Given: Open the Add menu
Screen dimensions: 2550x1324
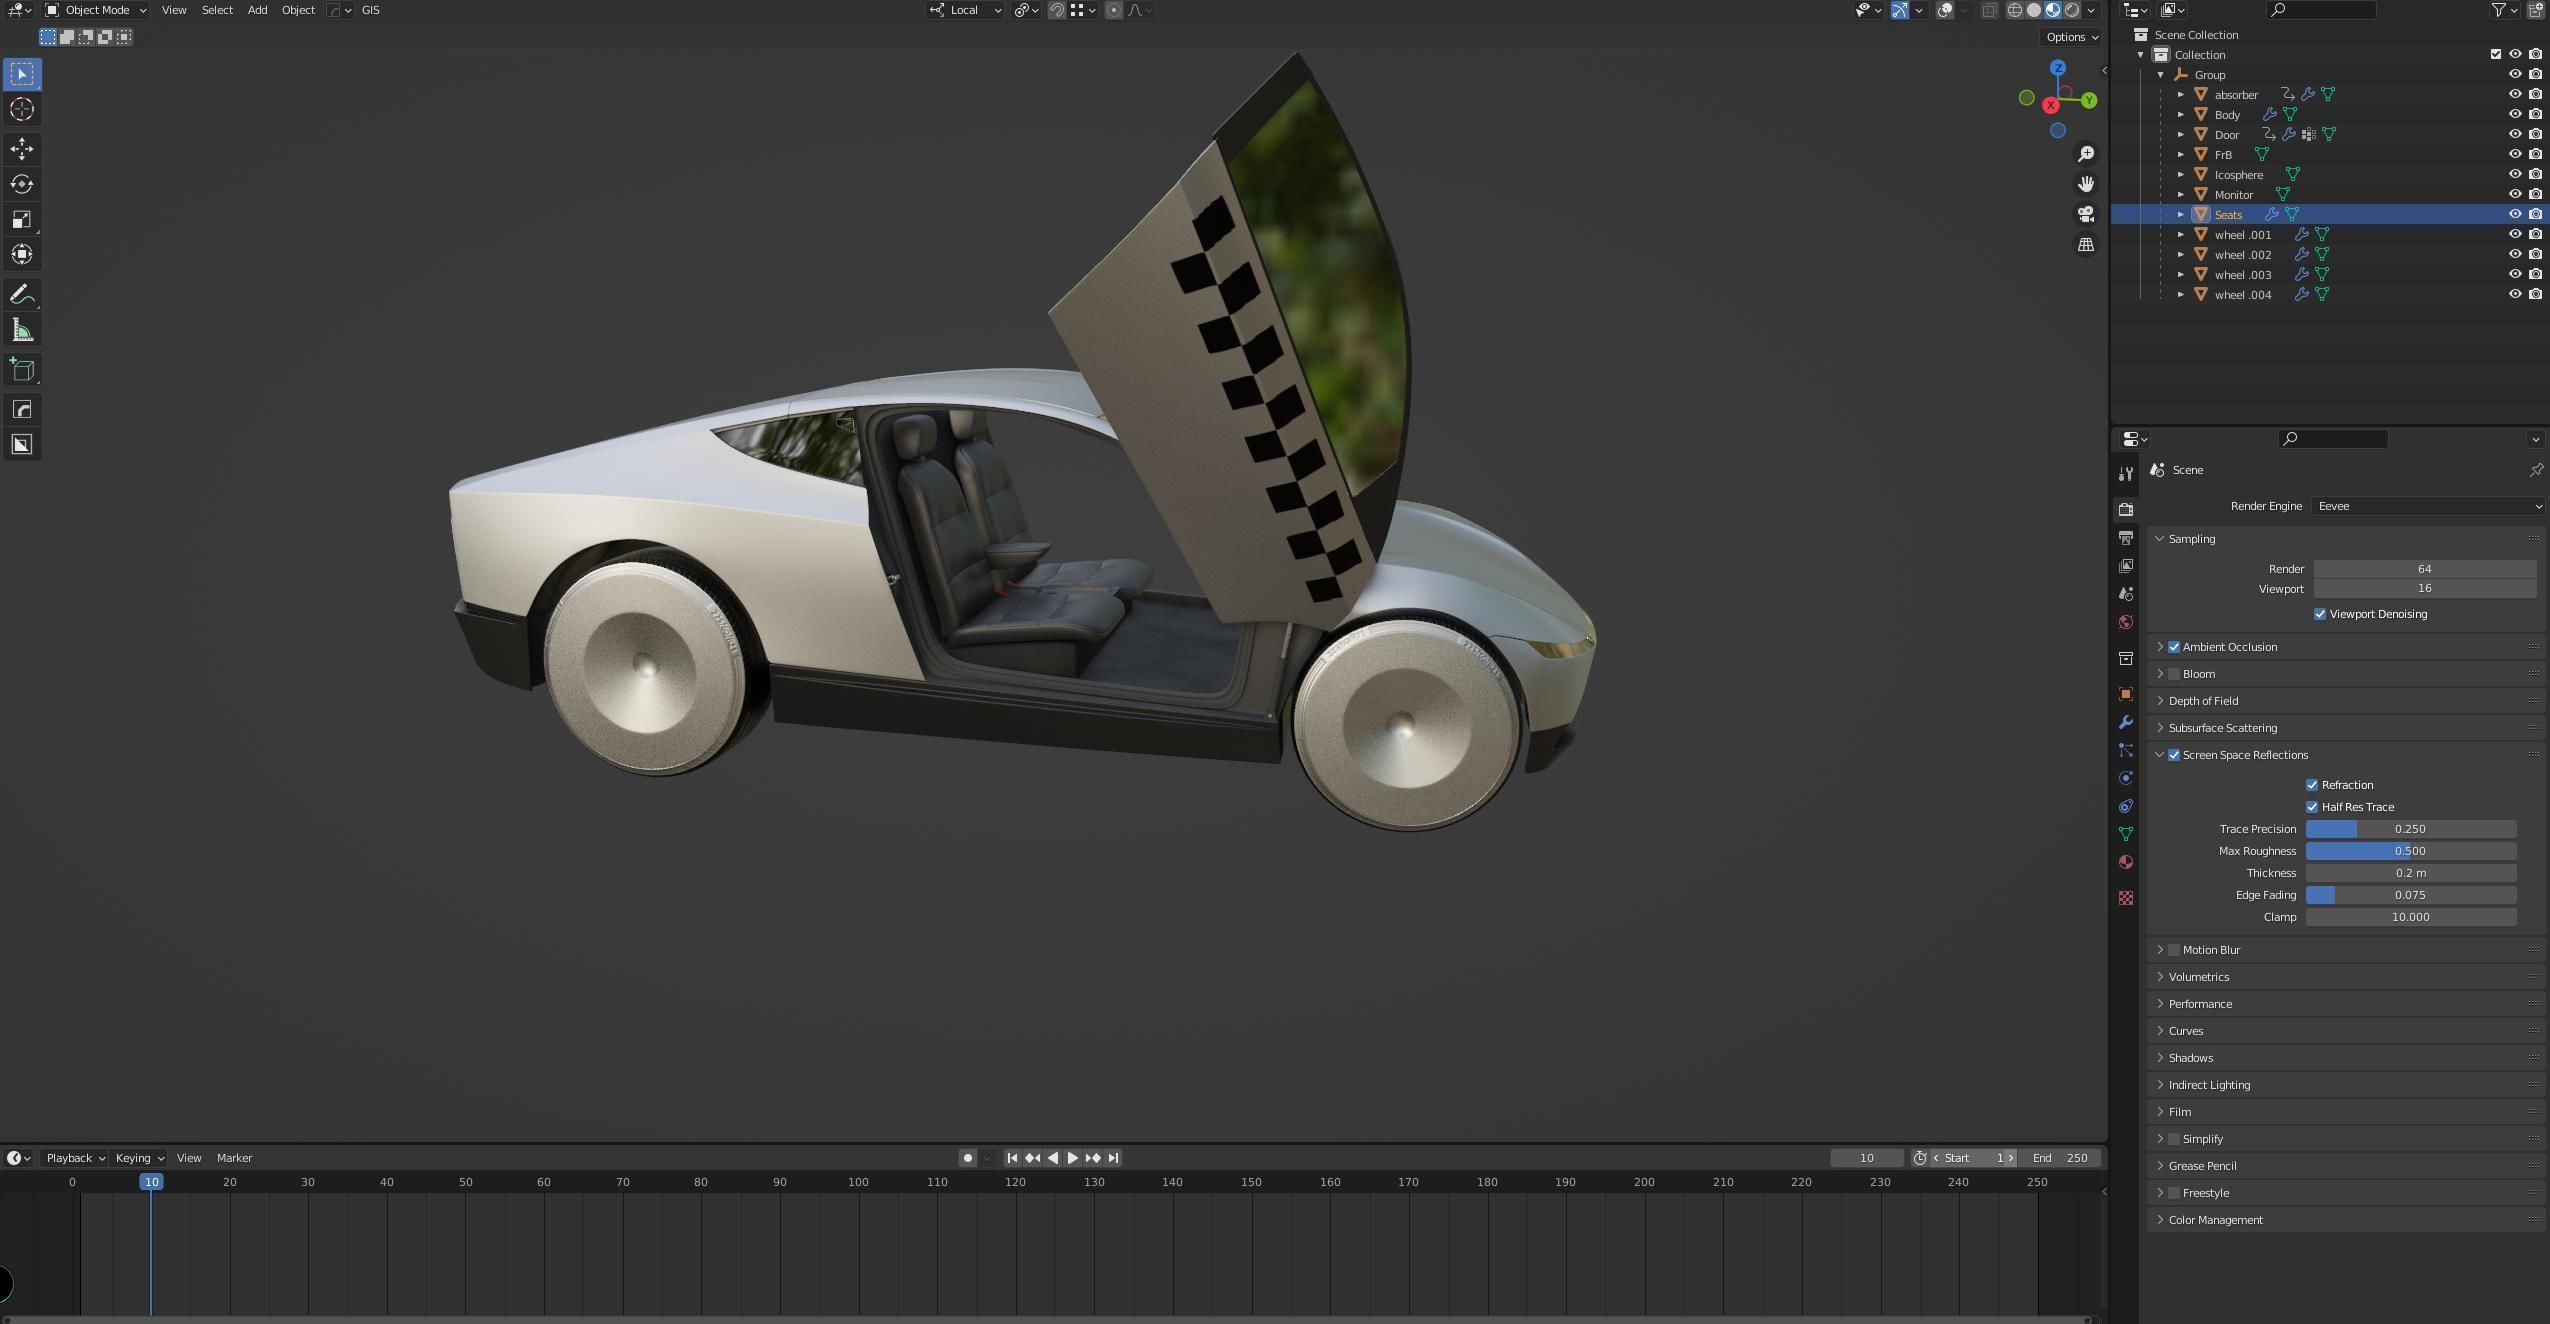Looking at the screenshot, I should 257,10.
